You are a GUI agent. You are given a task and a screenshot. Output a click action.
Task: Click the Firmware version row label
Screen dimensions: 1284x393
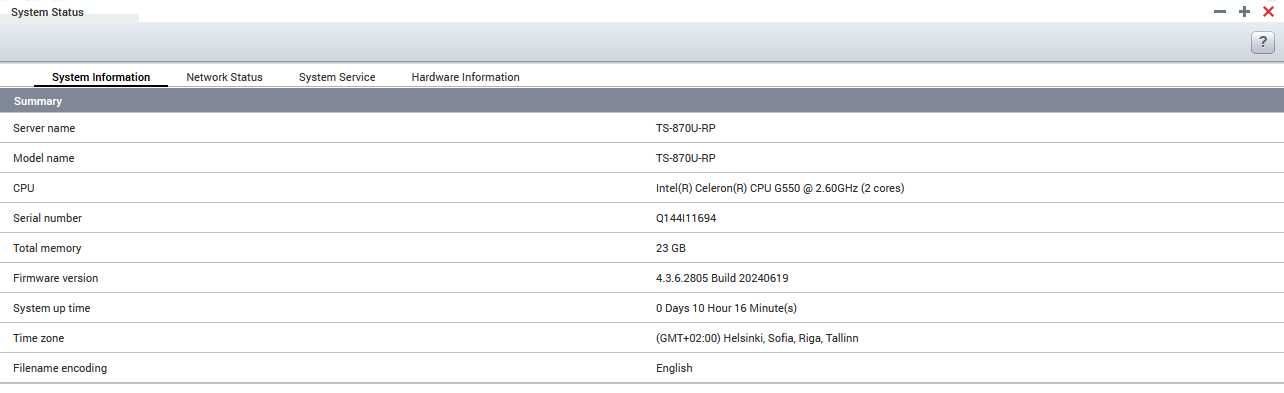click(55, 278)
